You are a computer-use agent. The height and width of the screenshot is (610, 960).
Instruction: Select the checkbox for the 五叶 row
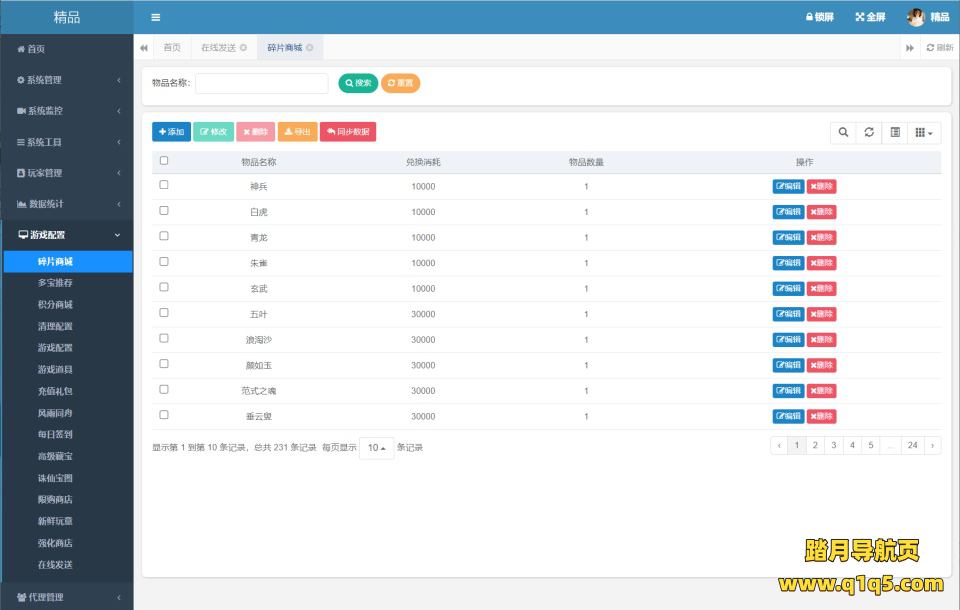point(164,313)
